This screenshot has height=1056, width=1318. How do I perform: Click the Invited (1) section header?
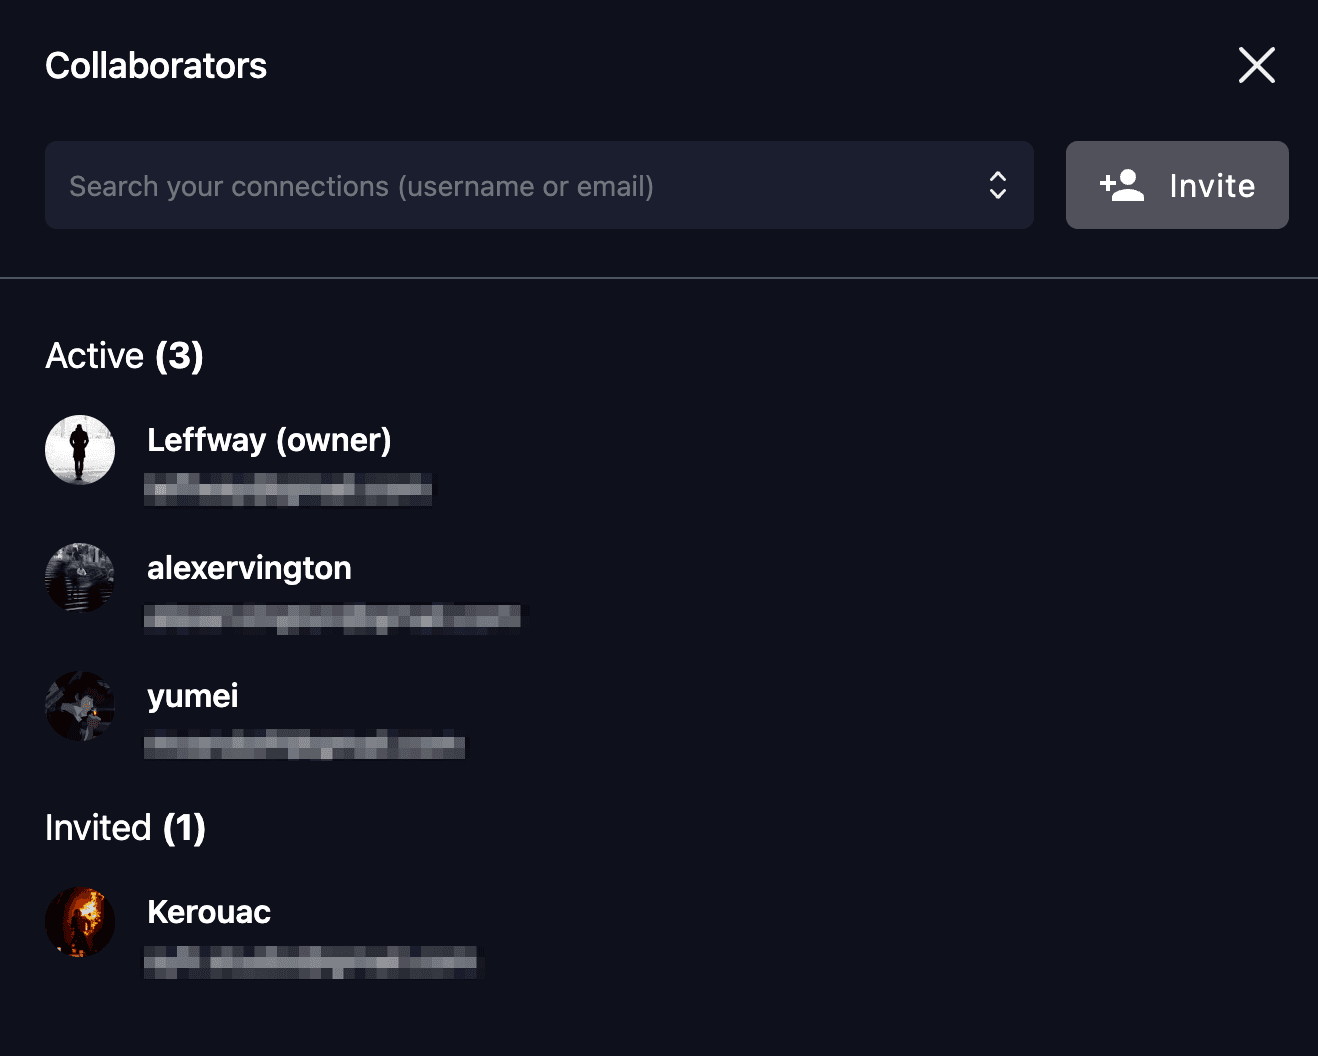pyautogui.click(x=124, y=827)
